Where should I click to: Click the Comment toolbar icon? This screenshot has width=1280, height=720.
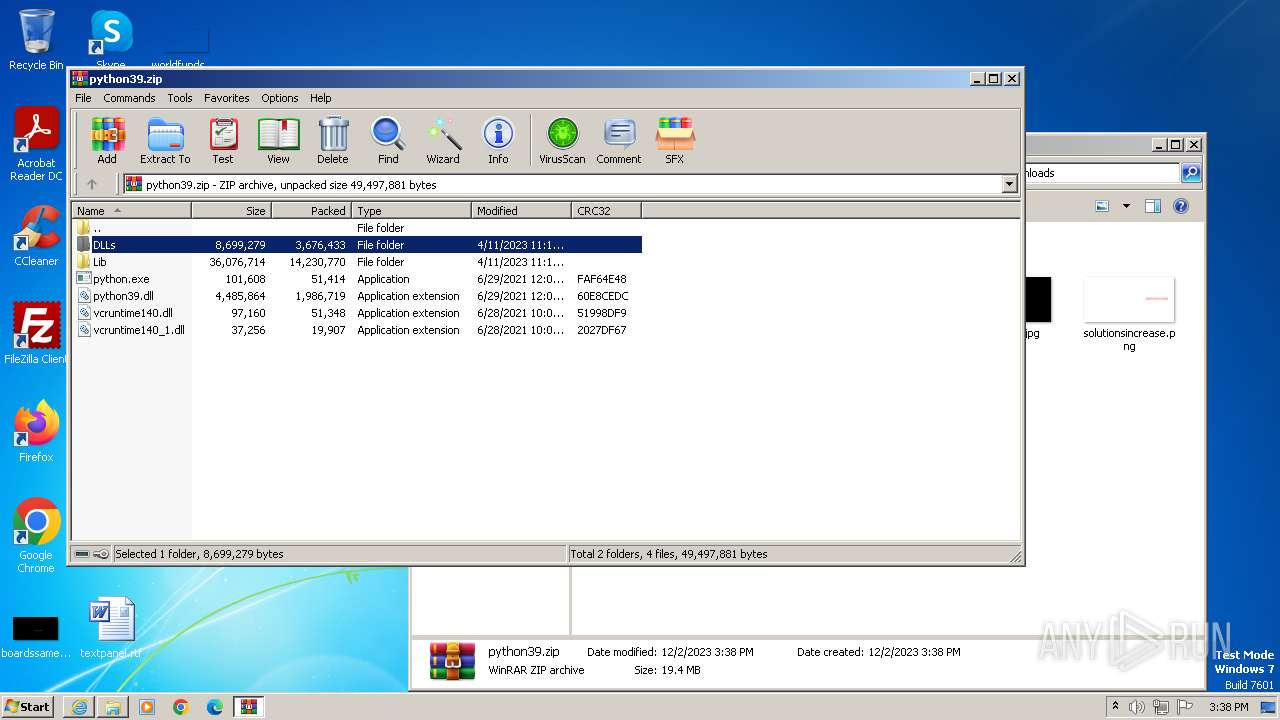(619, 141)
